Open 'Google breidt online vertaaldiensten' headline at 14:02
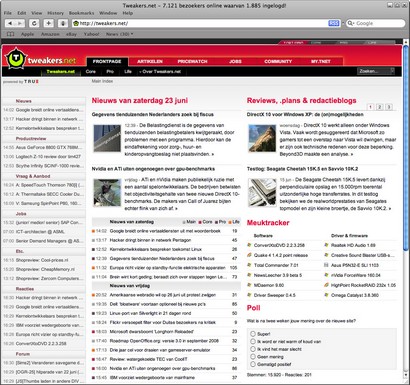Image resolution: width=410 pixels, height=385 pixels. pyautogui.click(x=165, y=231)
